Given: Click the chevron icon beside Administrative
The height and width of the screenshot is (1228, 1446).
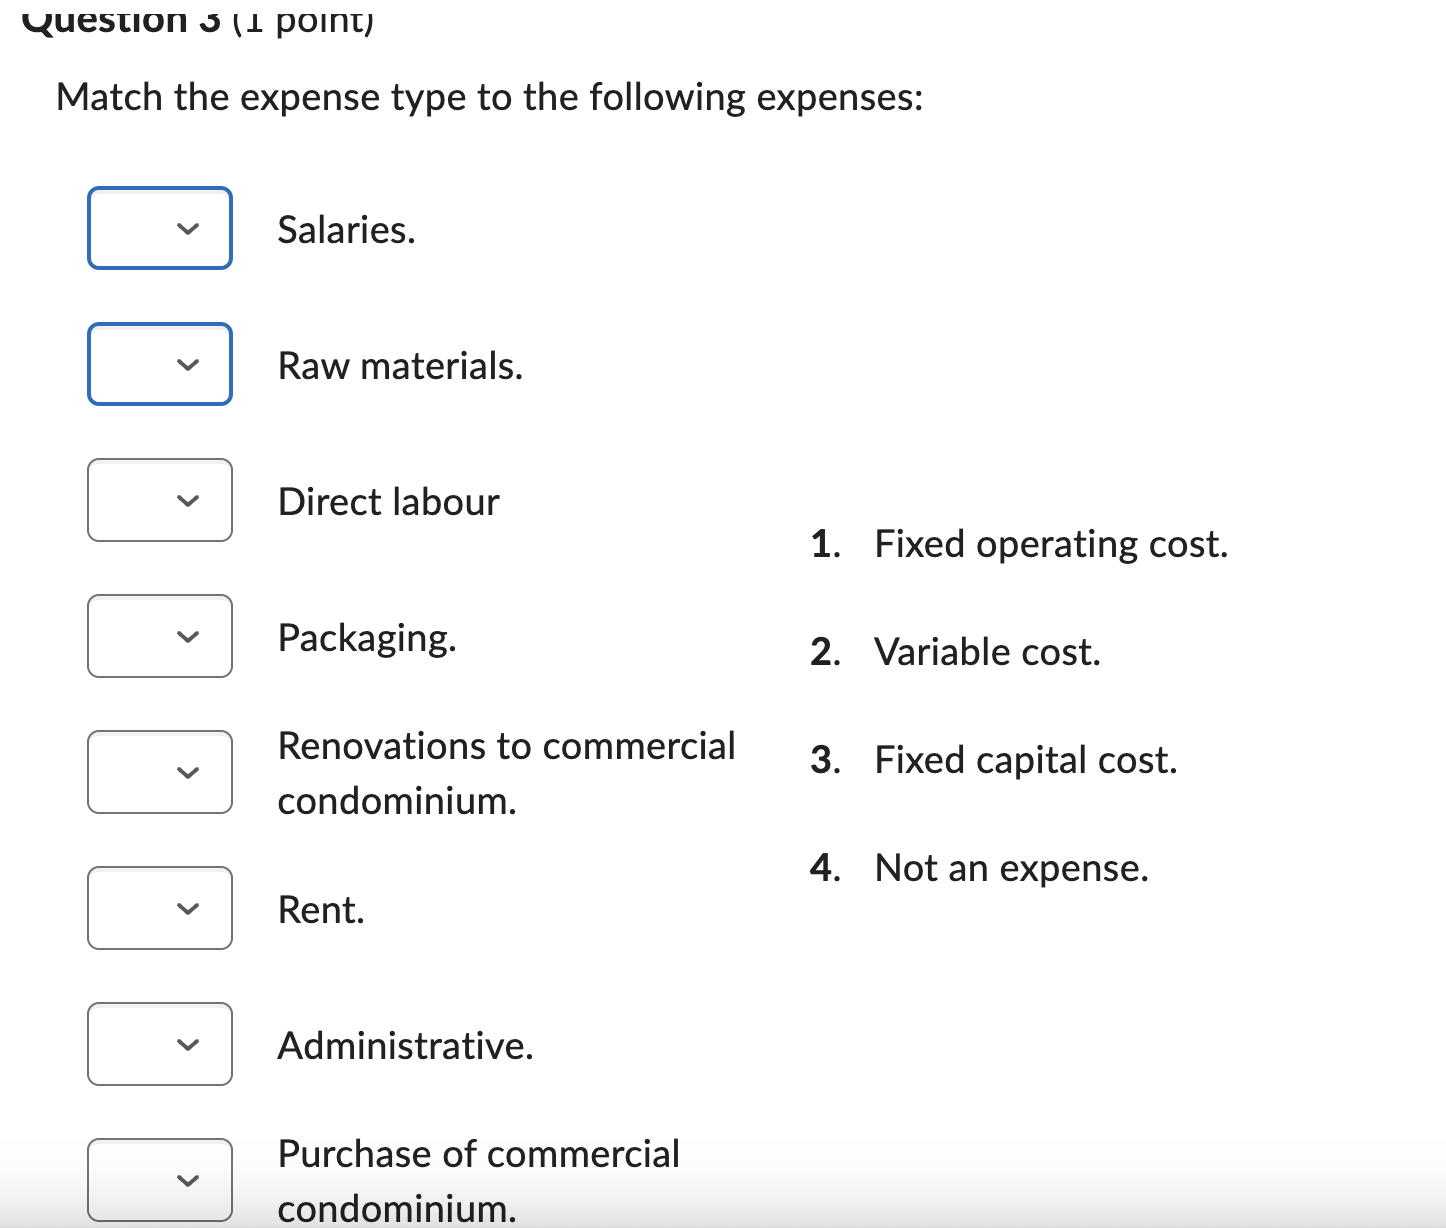Looking at the screenshot, I should point(190,1045).
